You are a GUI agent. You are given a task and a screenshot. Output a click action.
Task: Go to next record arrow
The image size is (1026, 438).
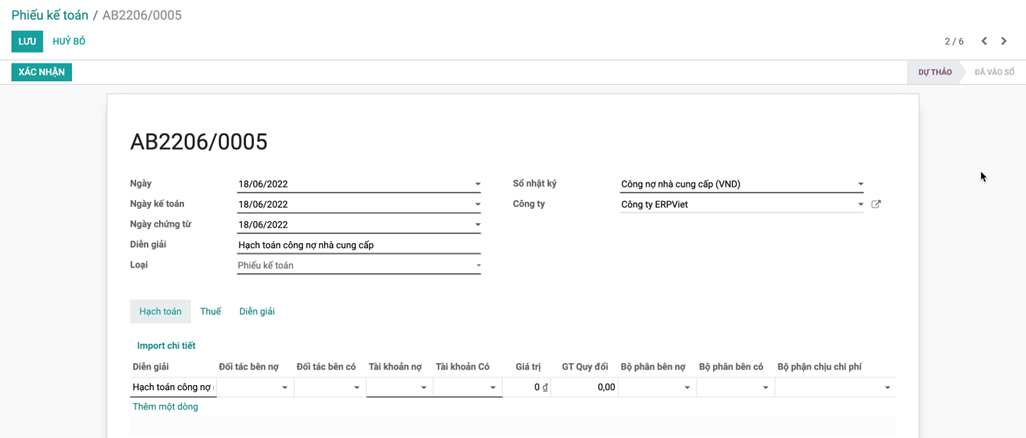1004,41
